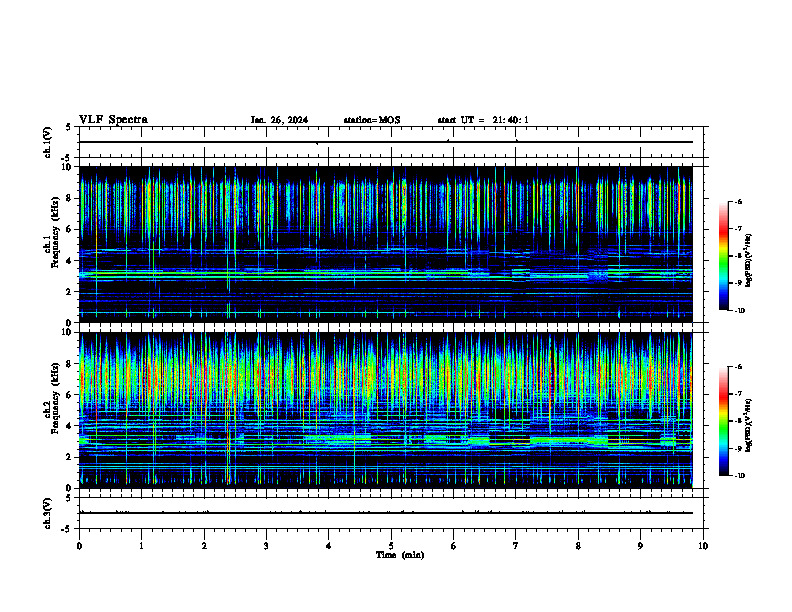Click time axis tick label "1"
This screenshot has width=792, height=612.
141,546
